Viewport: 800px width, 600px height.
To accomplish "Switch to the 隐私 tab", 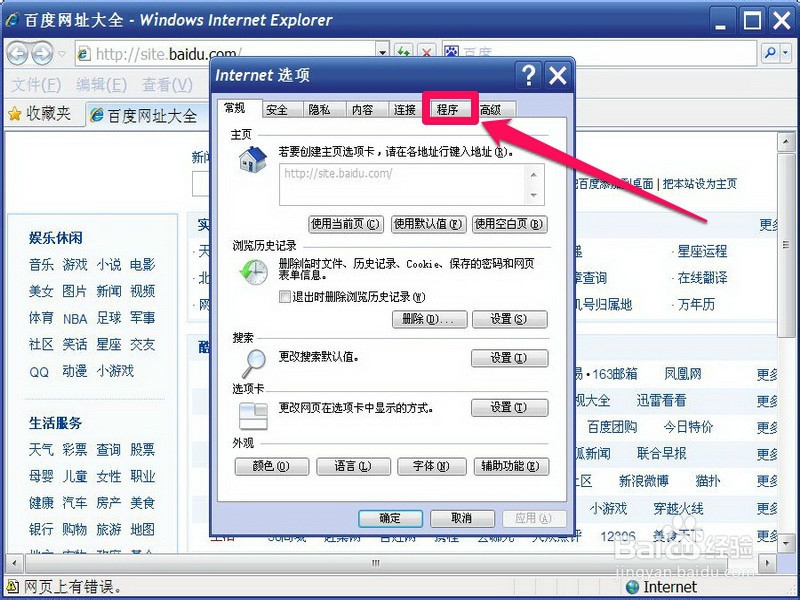I will click(x=320, y=110).
